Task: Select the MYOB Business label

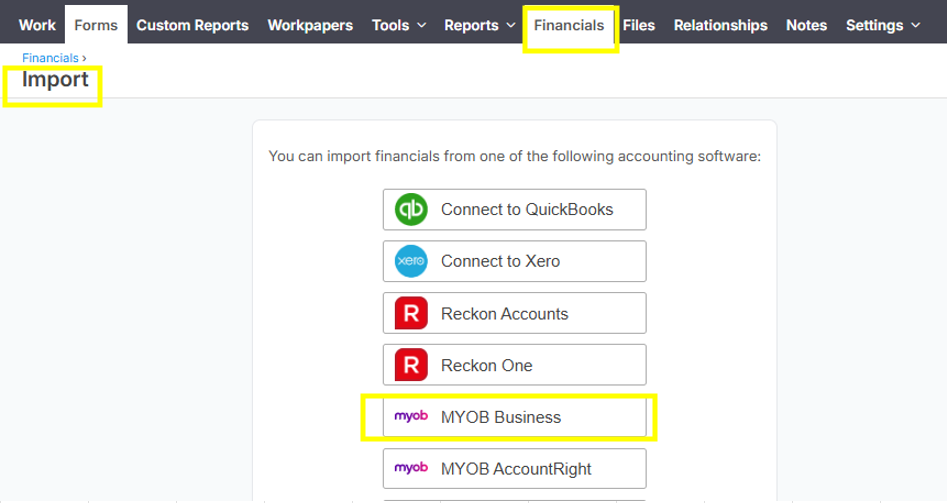Action: (x=501, y=417)
